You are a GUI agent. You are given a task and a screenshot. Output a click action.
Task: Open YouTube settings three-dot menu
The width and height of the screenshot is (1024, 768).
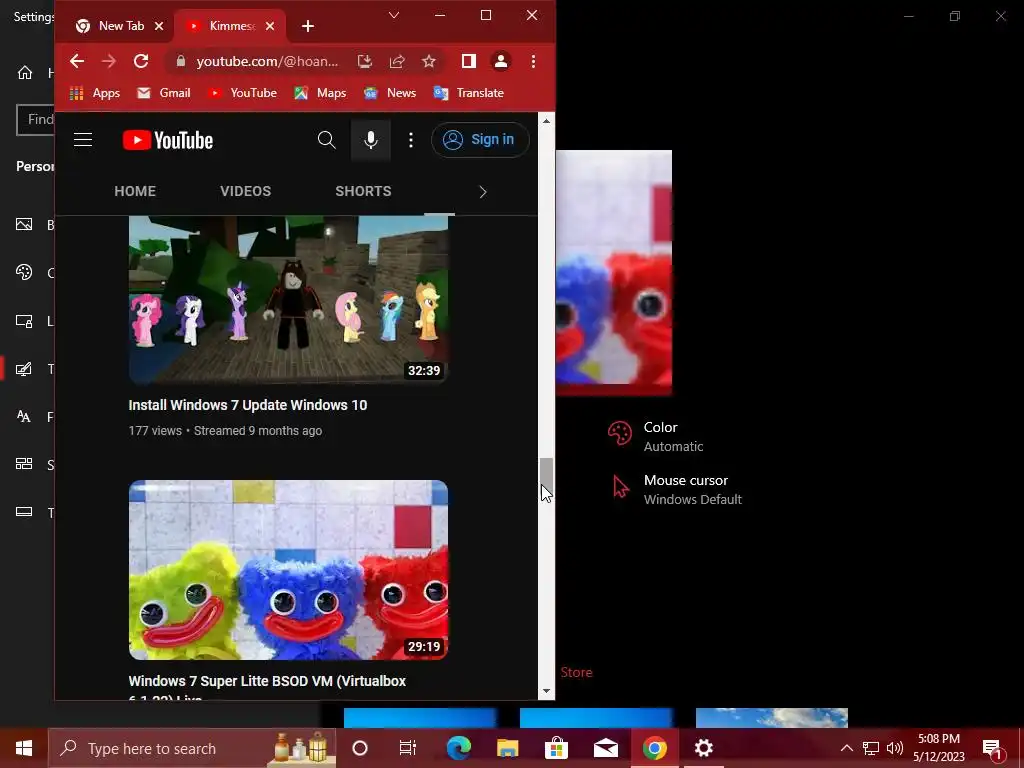coord(411,140)
